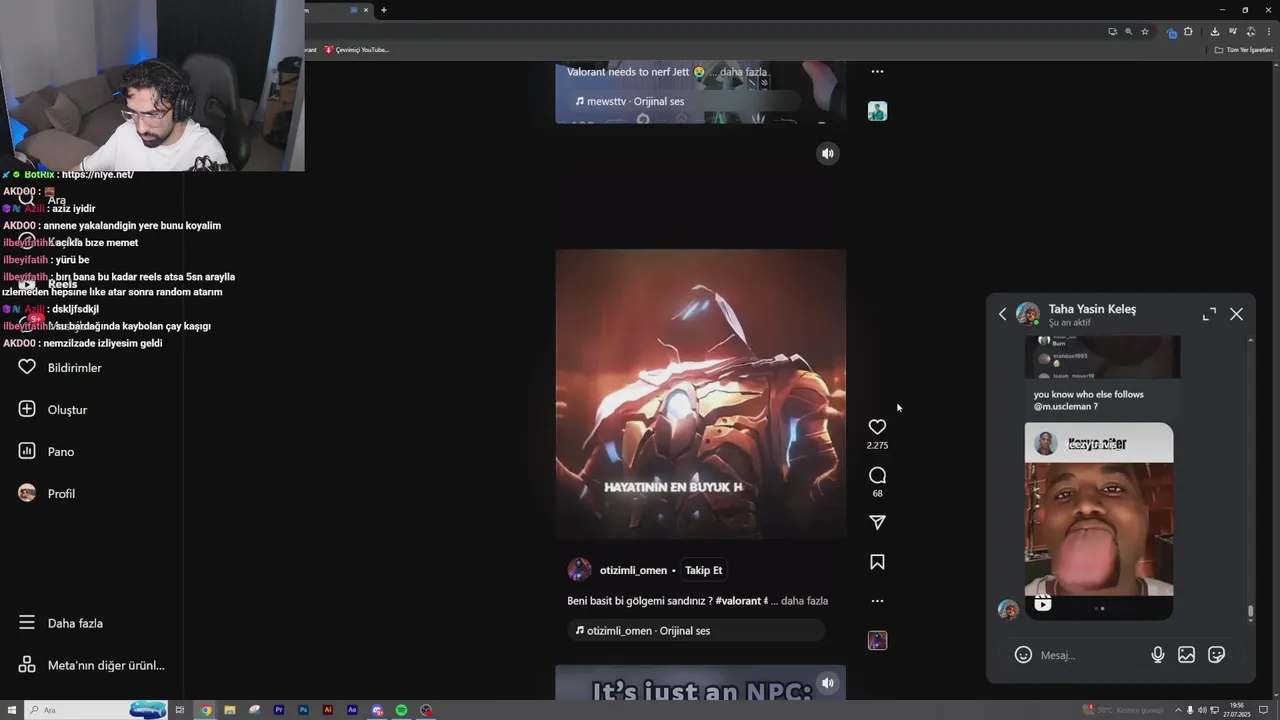Save the otizimli_omen reel with bookmark
1280x720 pixels.
[877, 562]
